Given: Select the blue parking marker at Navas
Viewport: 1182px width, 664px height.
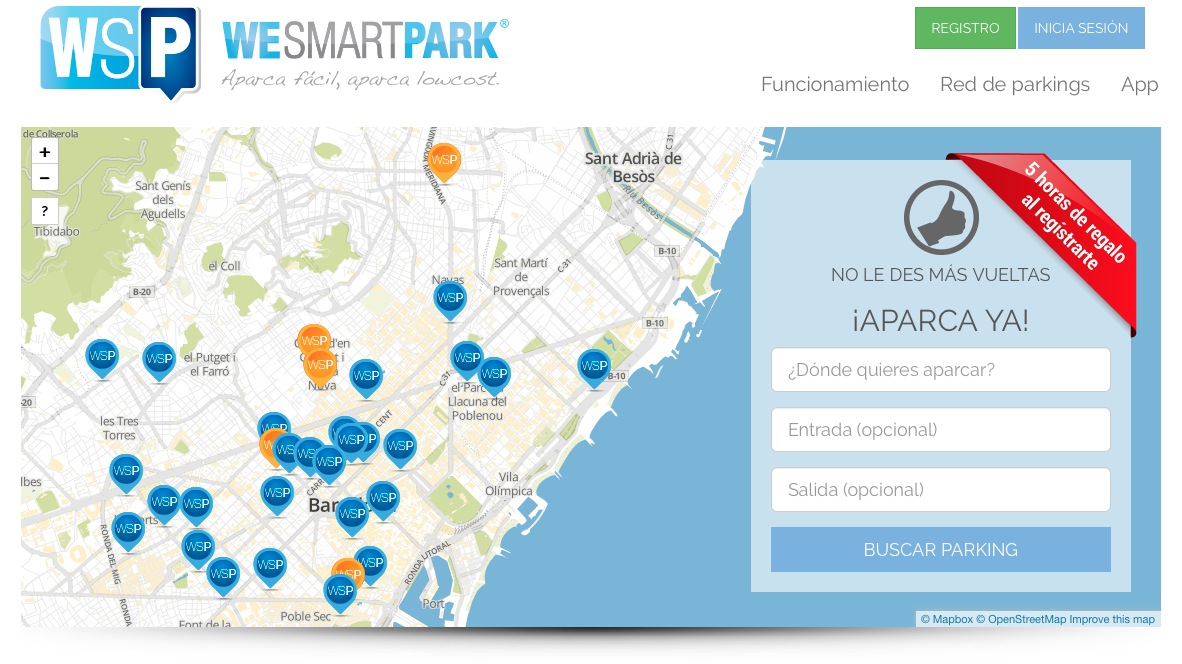Looking at the screenshot, I should (x=450, y=298).
